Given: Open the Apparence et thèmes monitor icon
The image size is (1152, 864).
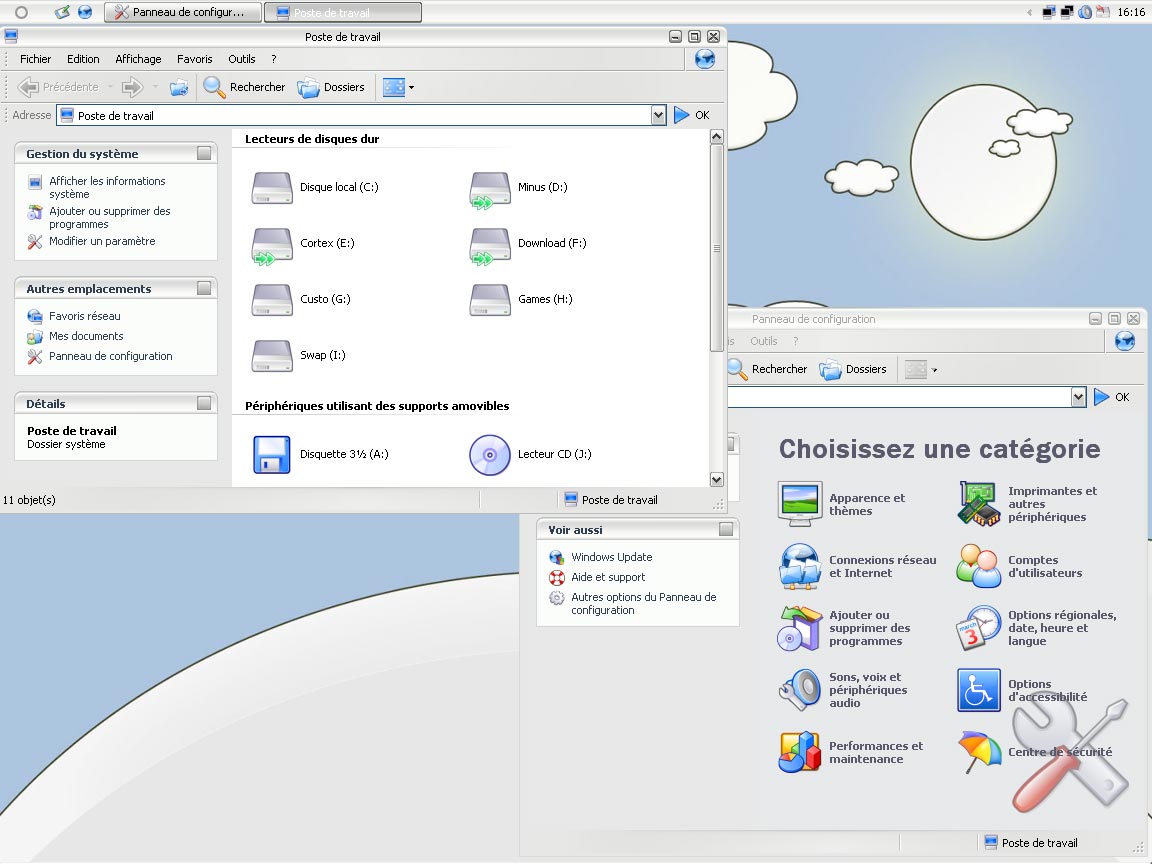Looking at the screenshot, I should tap(799, 504).
